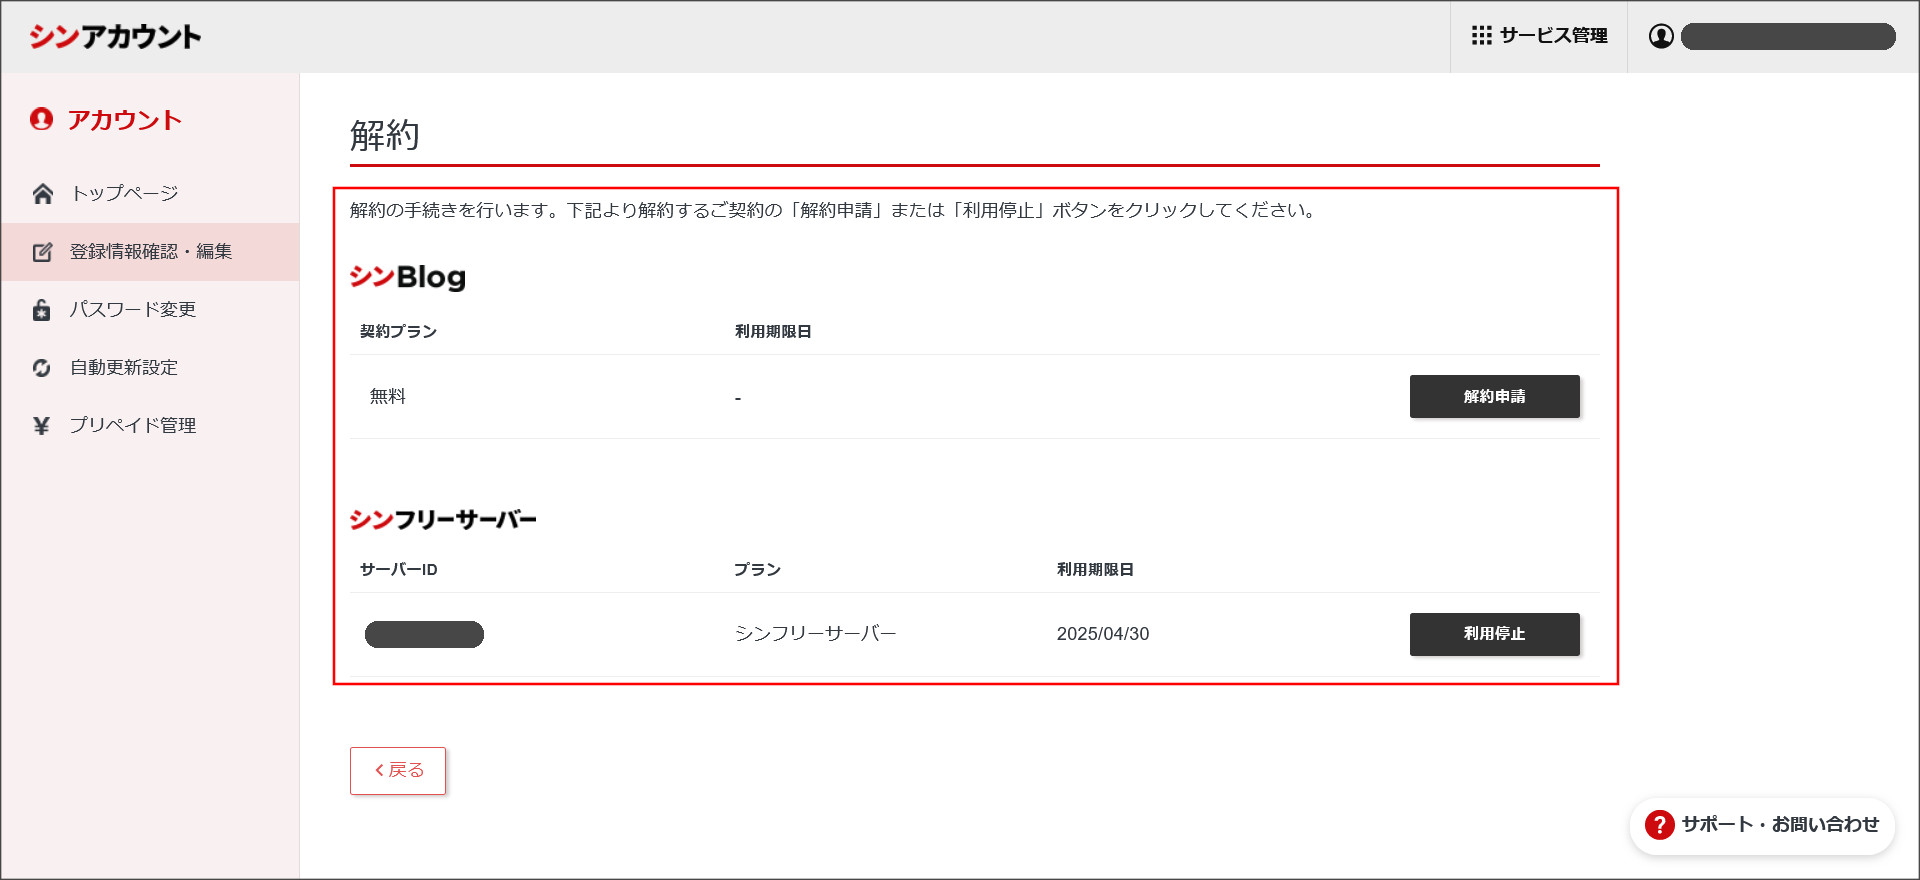Click the 戻る back button
The width and height of the screenshot is (1920, 880).
click(398, 771)
